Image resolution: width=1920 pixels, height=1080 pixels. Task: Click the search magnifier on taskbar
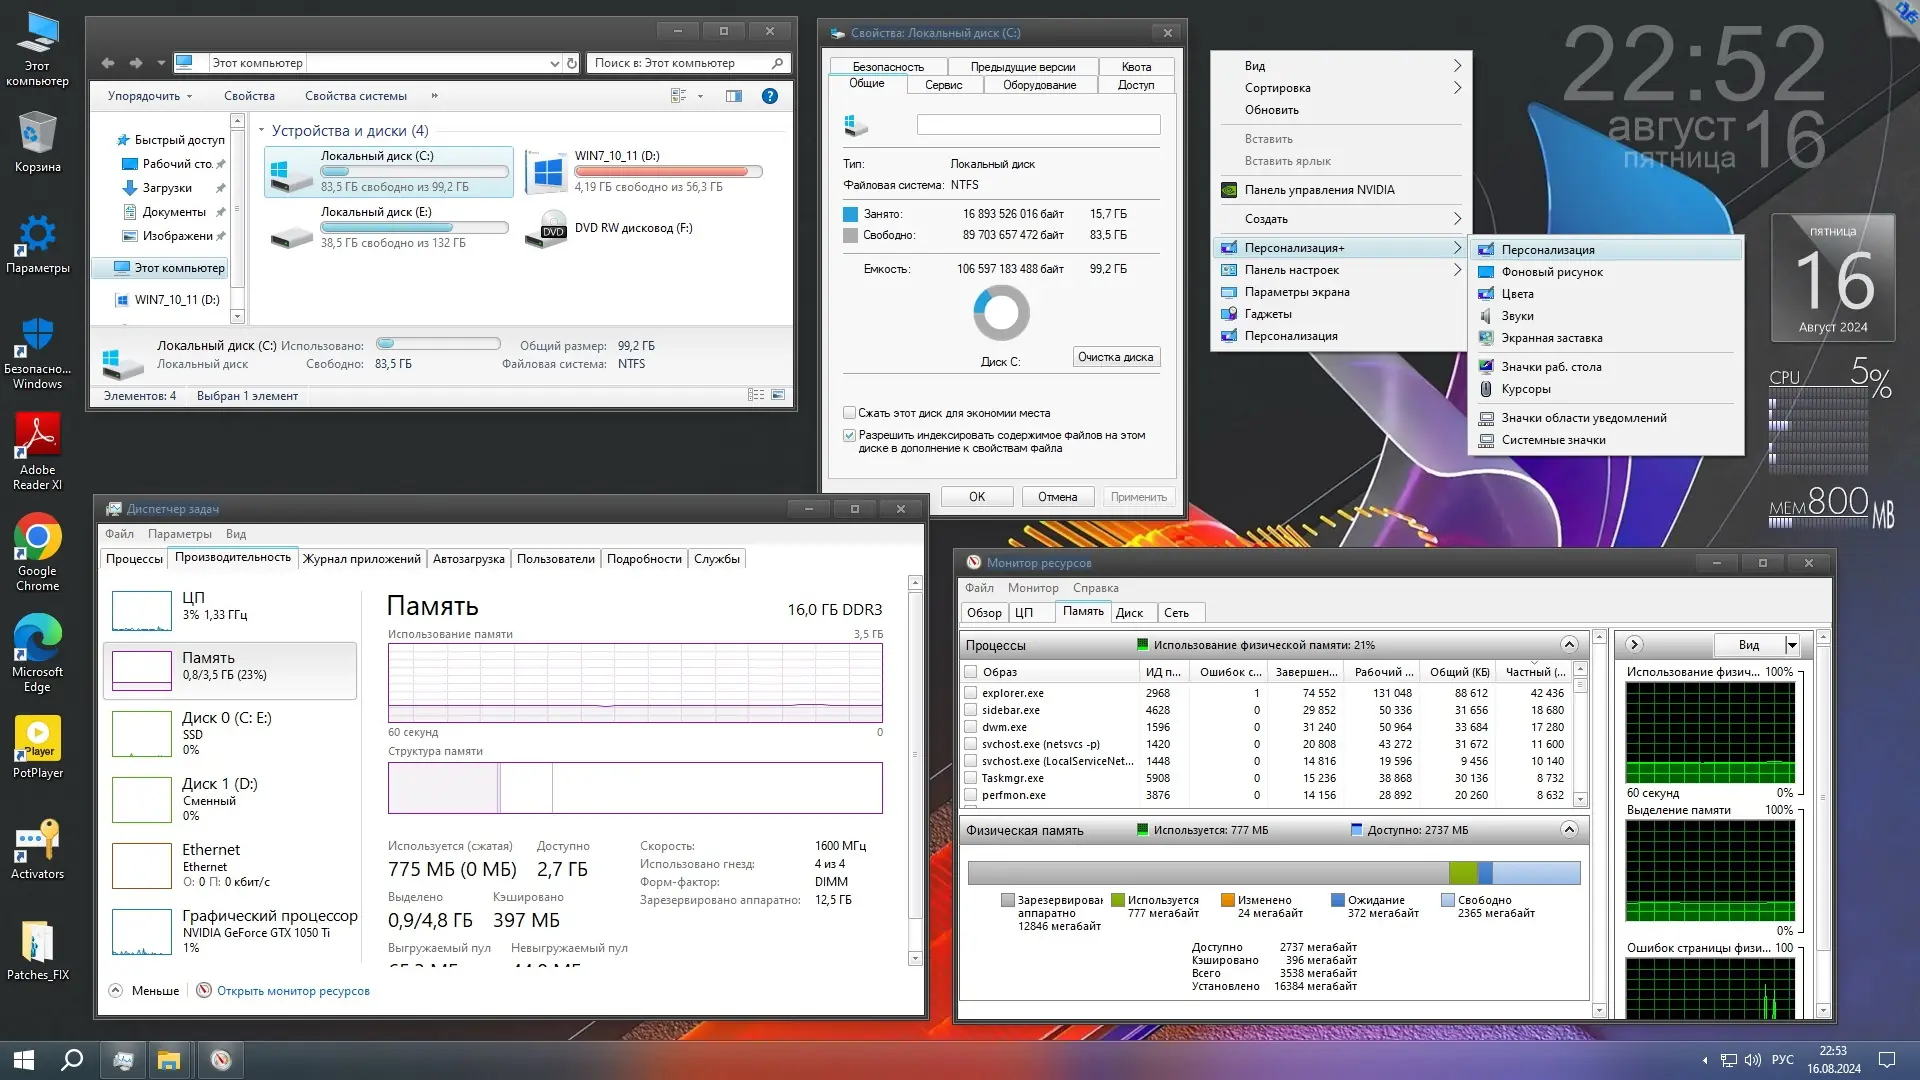72,1060
